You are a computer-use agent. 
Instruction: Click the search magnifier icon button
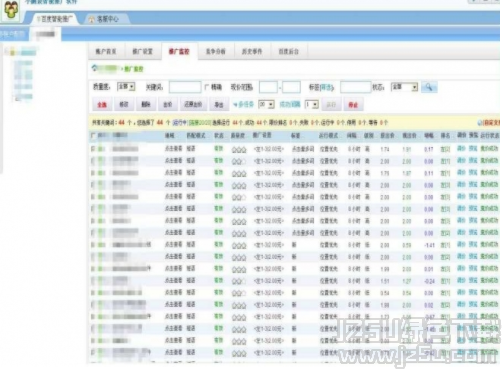(x=429, y=87)
